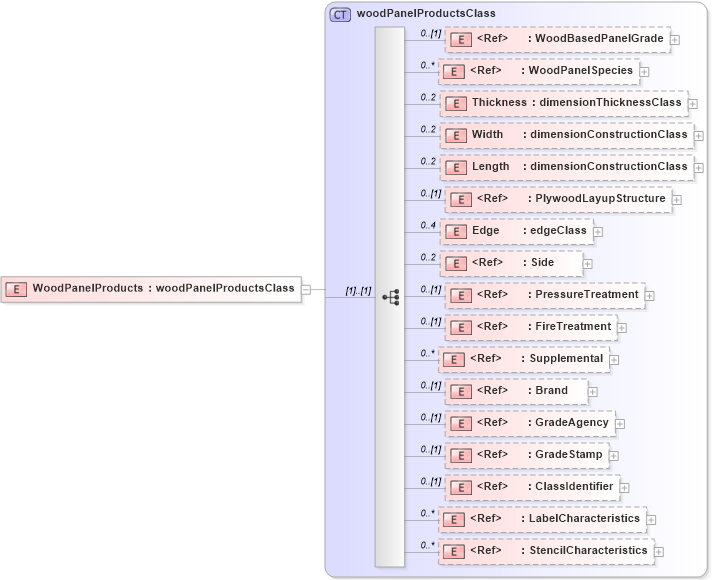Click the Thickness element E icon
The height and width of the screenshot is (580, 712).
tap(456, 104)
